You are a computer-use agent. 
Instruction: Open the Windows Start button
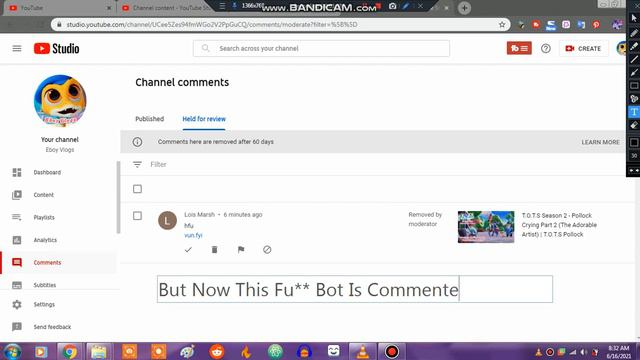(12, 352)
